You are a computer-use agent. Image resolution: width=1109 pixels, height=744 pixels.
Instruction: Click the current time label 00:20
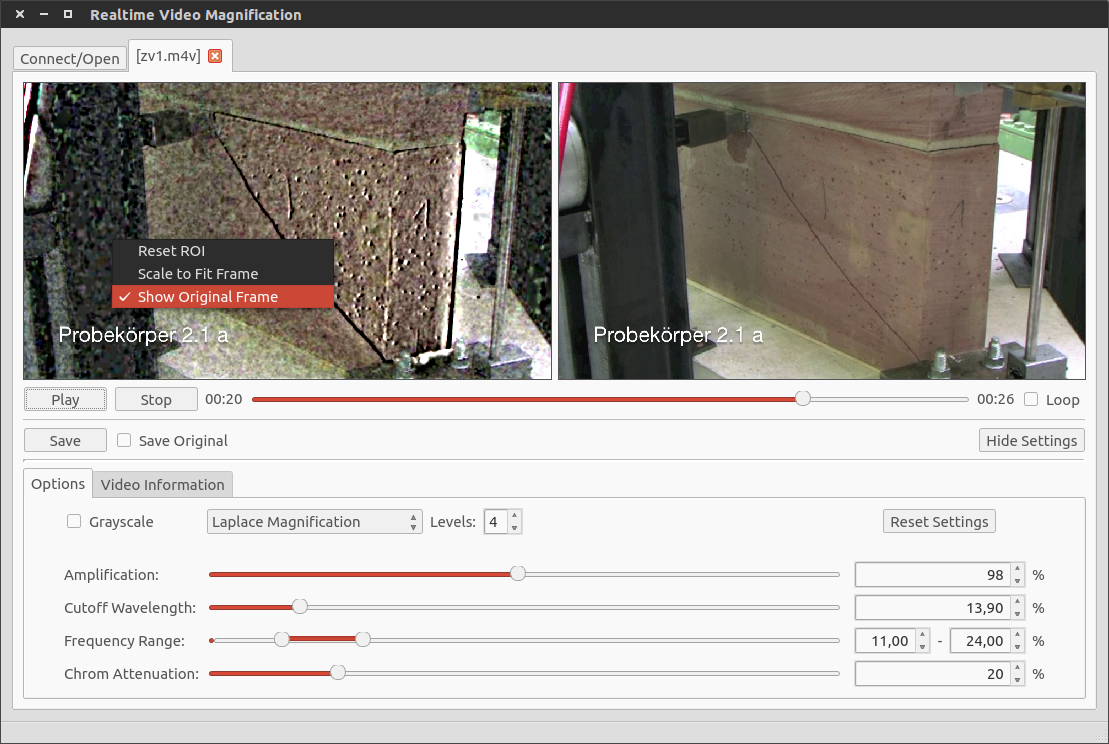click(x=223, y=399)
